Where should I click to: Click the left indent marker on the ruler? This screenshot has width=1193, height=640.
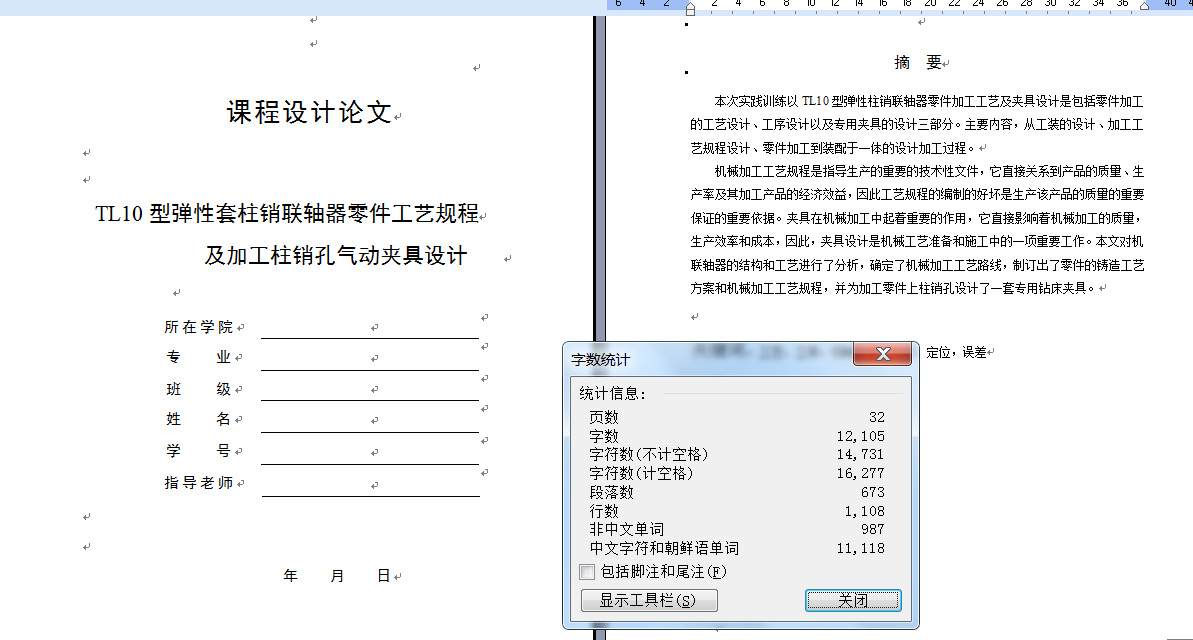690,9
